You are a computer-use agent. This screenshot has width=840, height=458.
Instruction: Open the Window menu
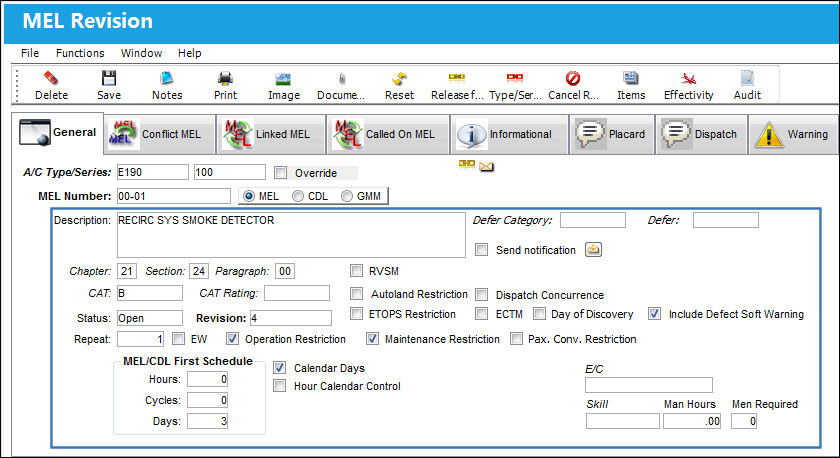(141, 53)
